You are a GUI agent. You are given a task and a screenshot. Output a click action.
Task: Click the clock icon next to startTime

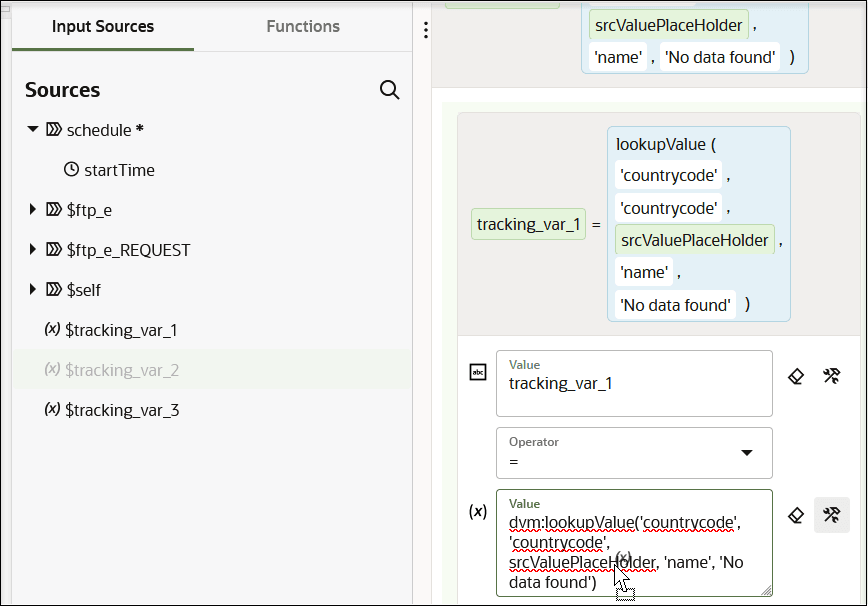tap(70, 170)
